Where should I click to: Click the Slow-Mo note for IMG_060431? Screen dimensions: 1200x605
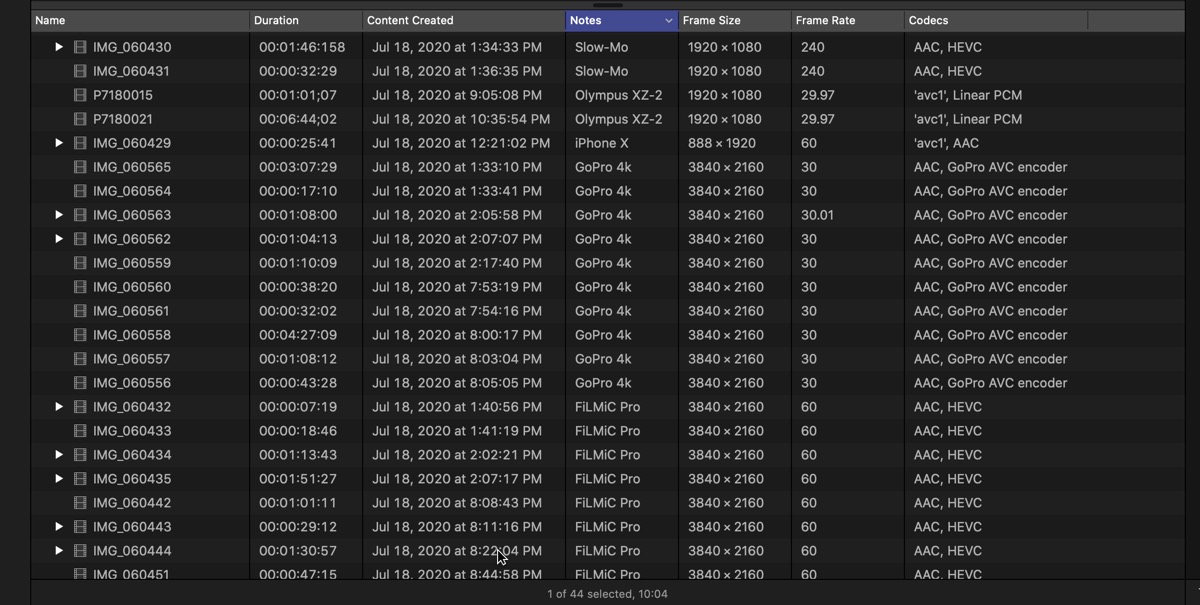click(602, 71)
